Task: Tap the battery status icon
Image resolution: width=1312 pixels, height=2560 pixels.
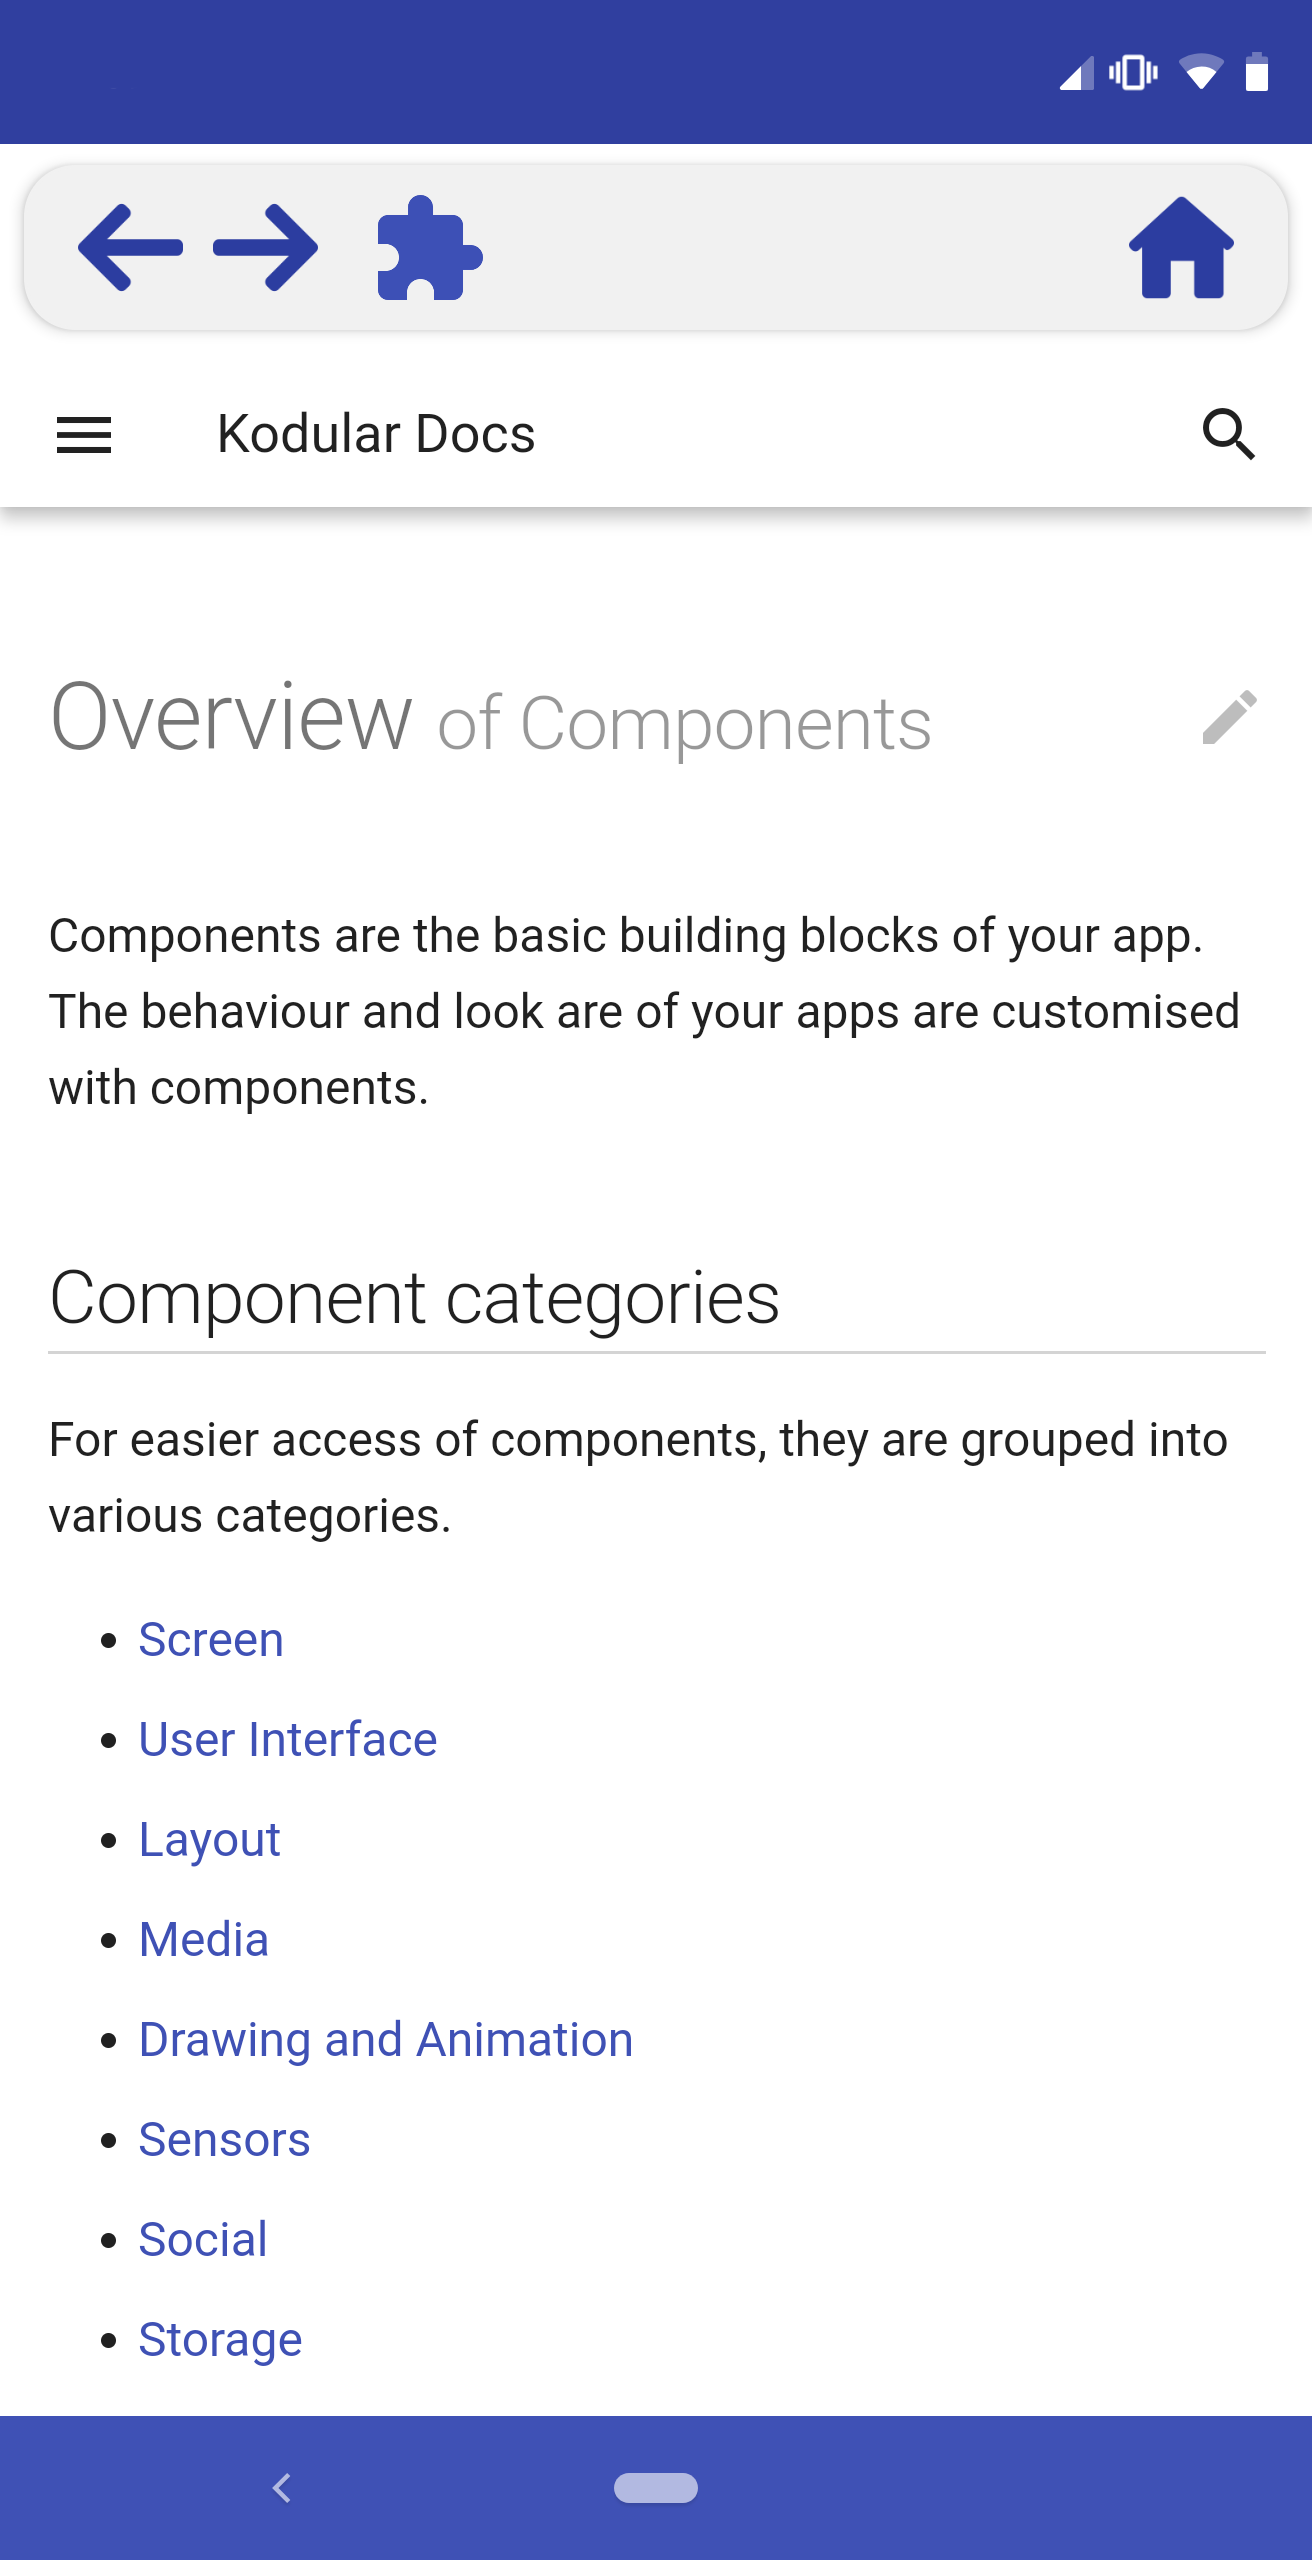Action: pyautogui.click(x=1257, y=73)
